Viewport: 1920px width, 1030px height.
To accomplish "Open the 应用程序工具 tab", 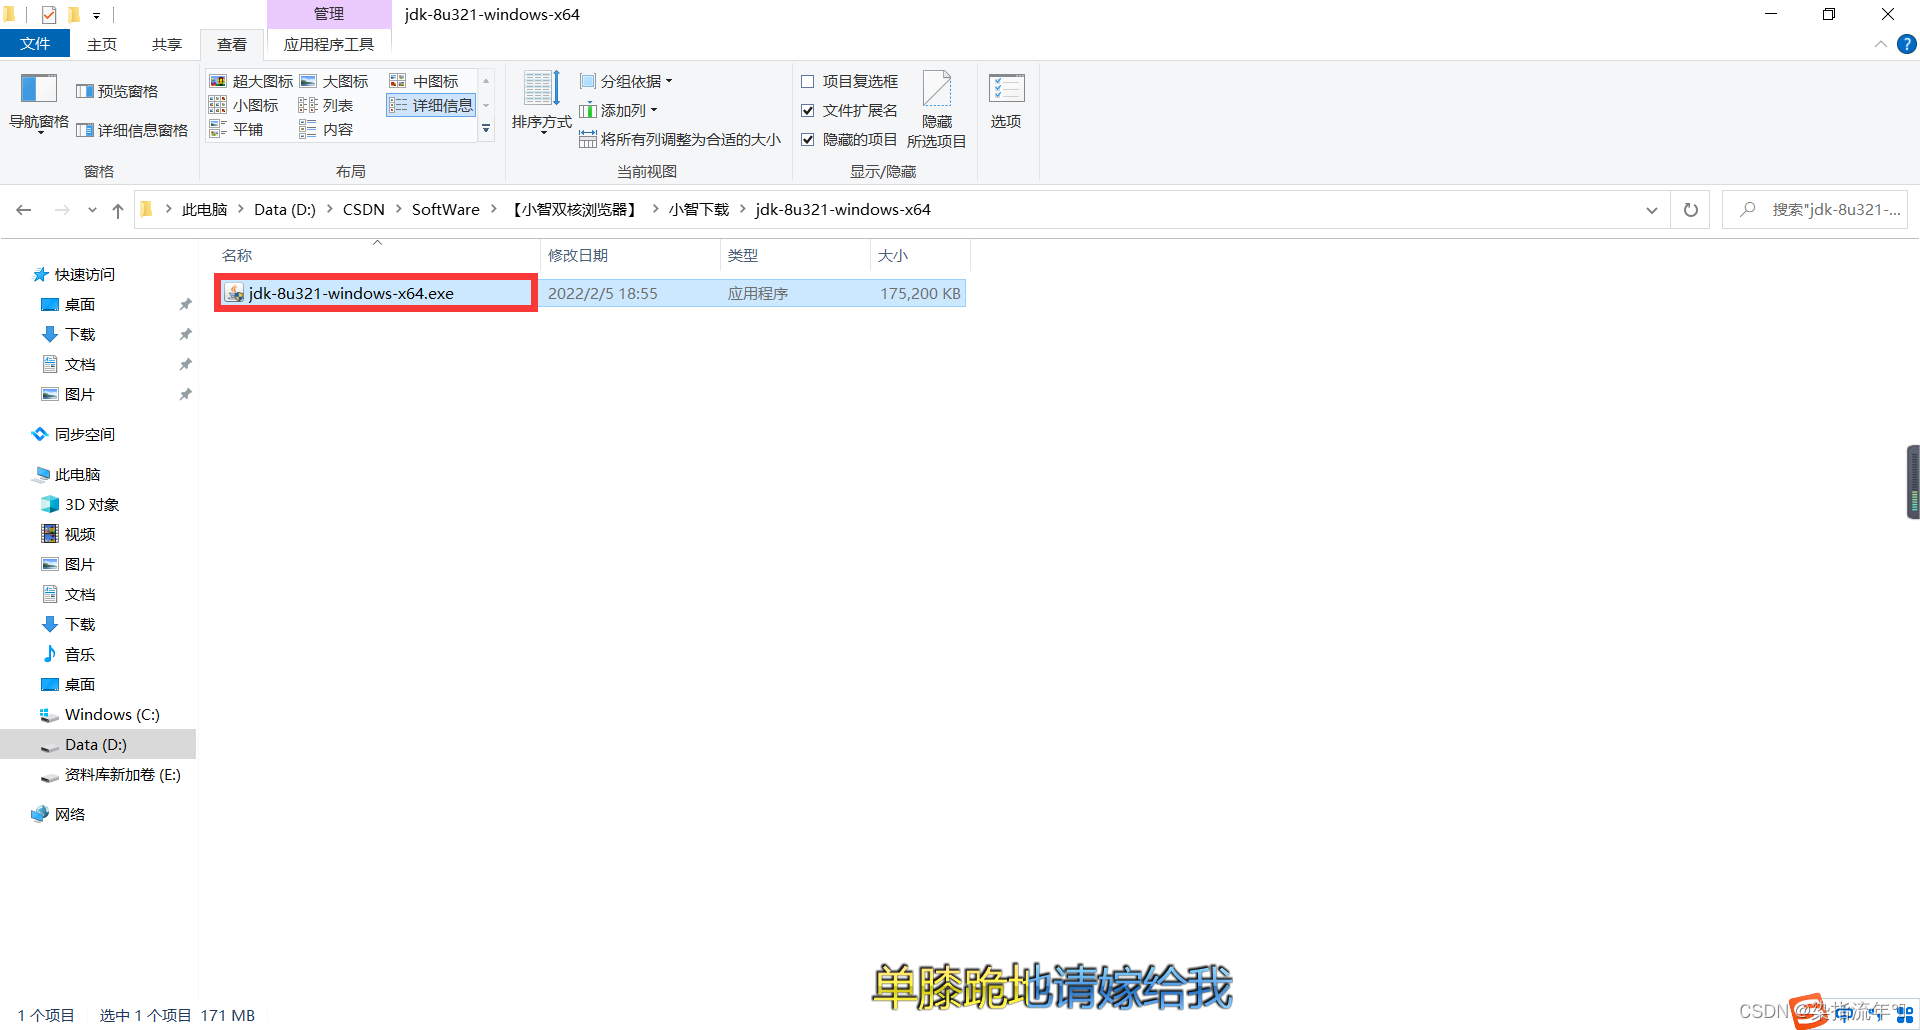I will [329, 43].
